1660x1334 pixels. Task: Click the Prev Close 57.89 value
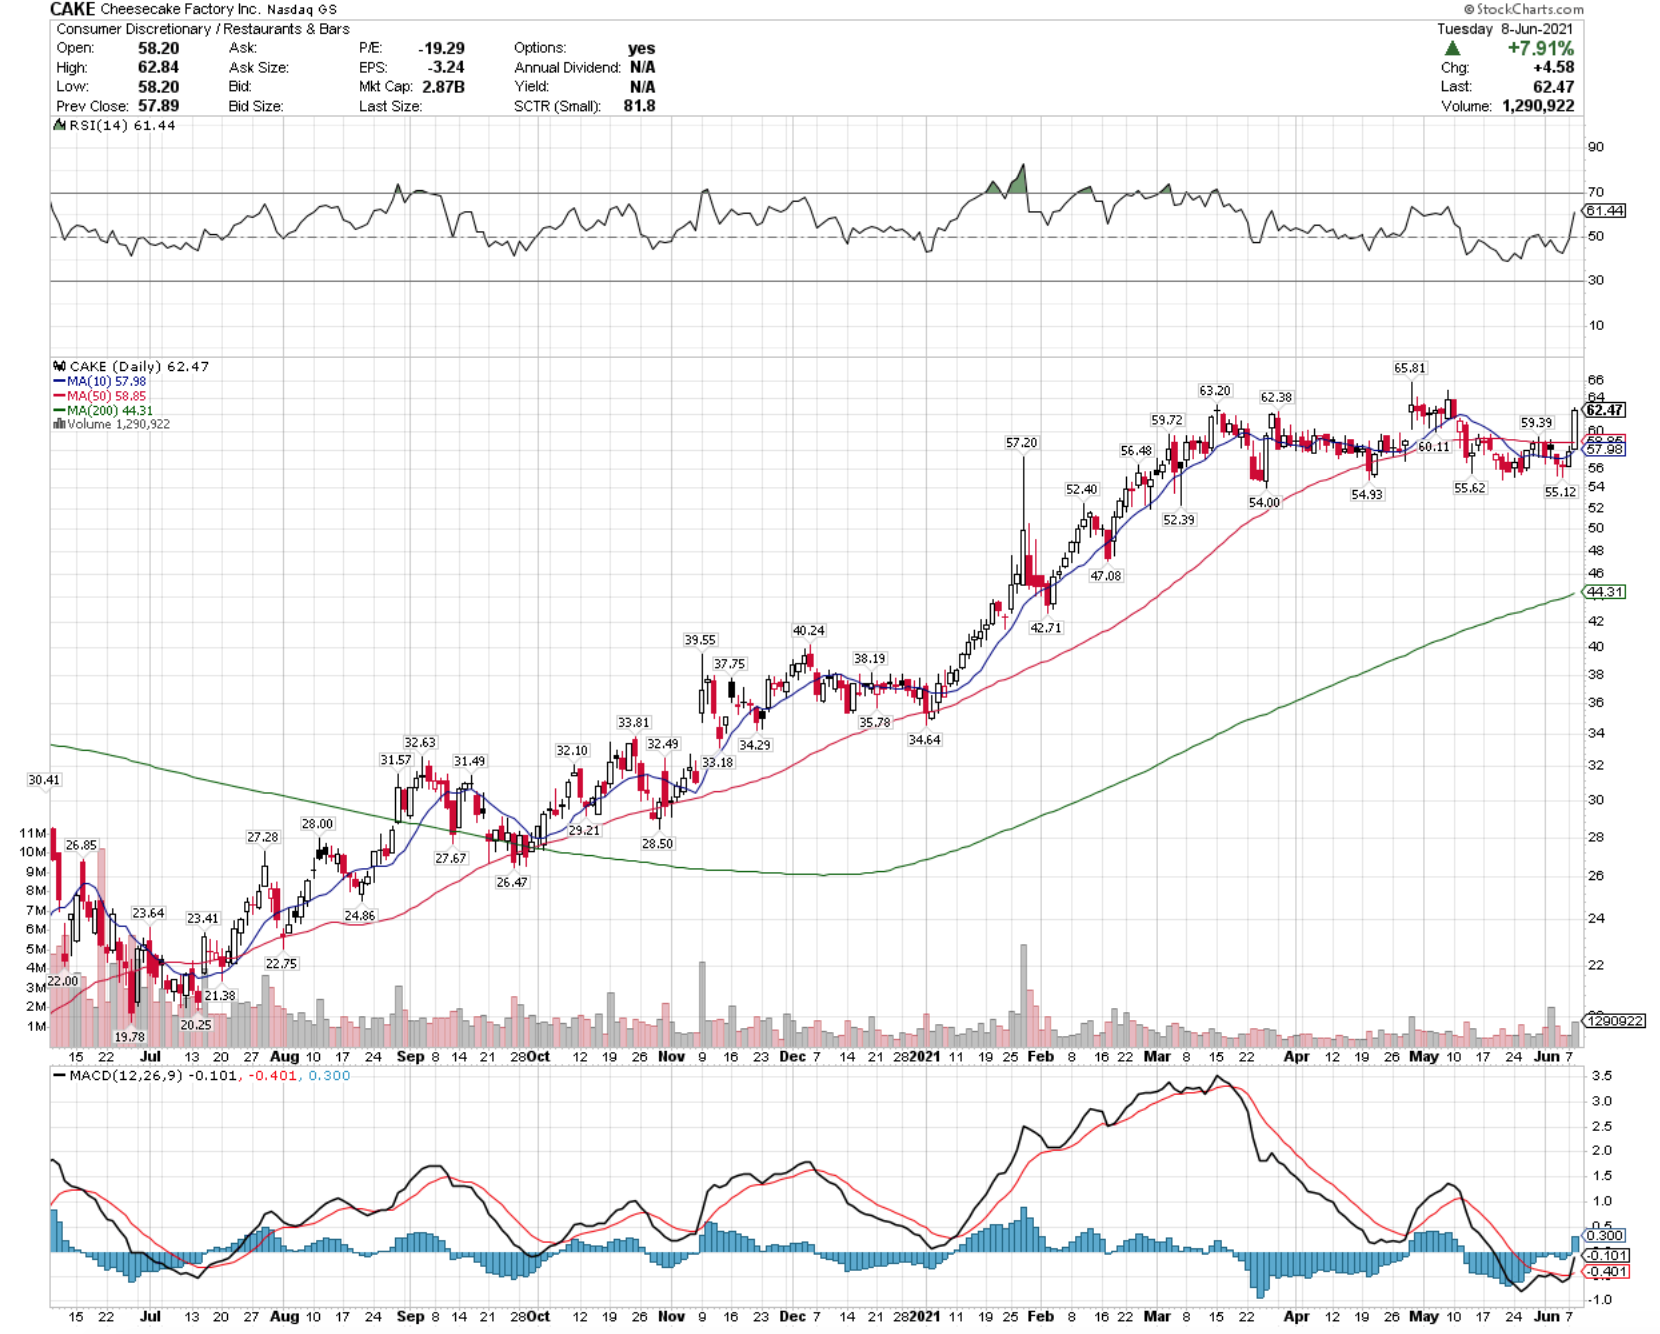(x=159, y=106)
